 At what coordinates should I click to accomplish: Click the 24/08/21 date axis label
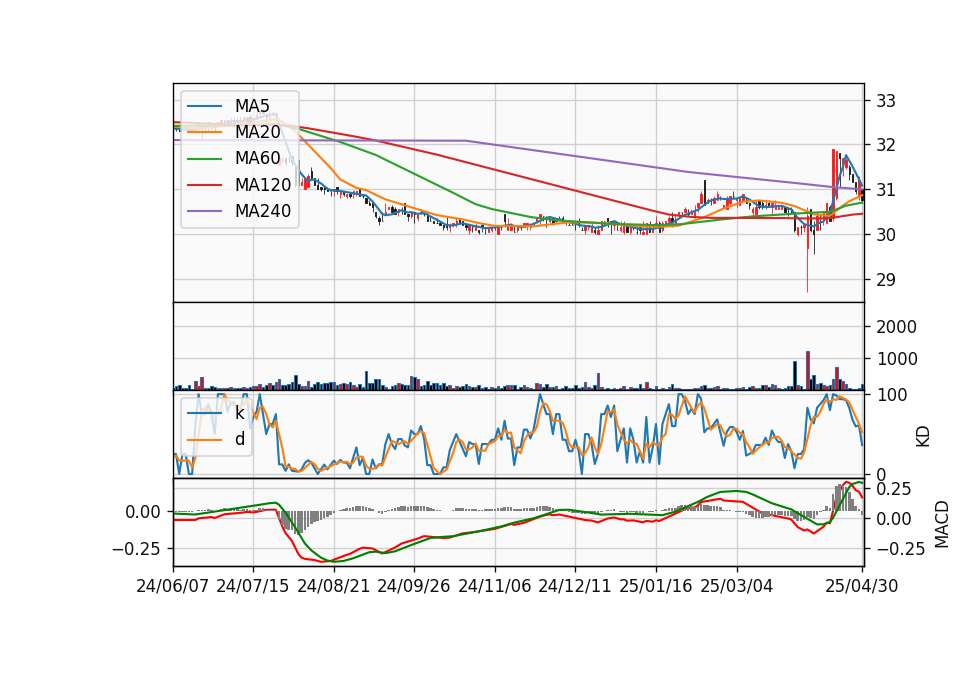(x=334, y=587)
